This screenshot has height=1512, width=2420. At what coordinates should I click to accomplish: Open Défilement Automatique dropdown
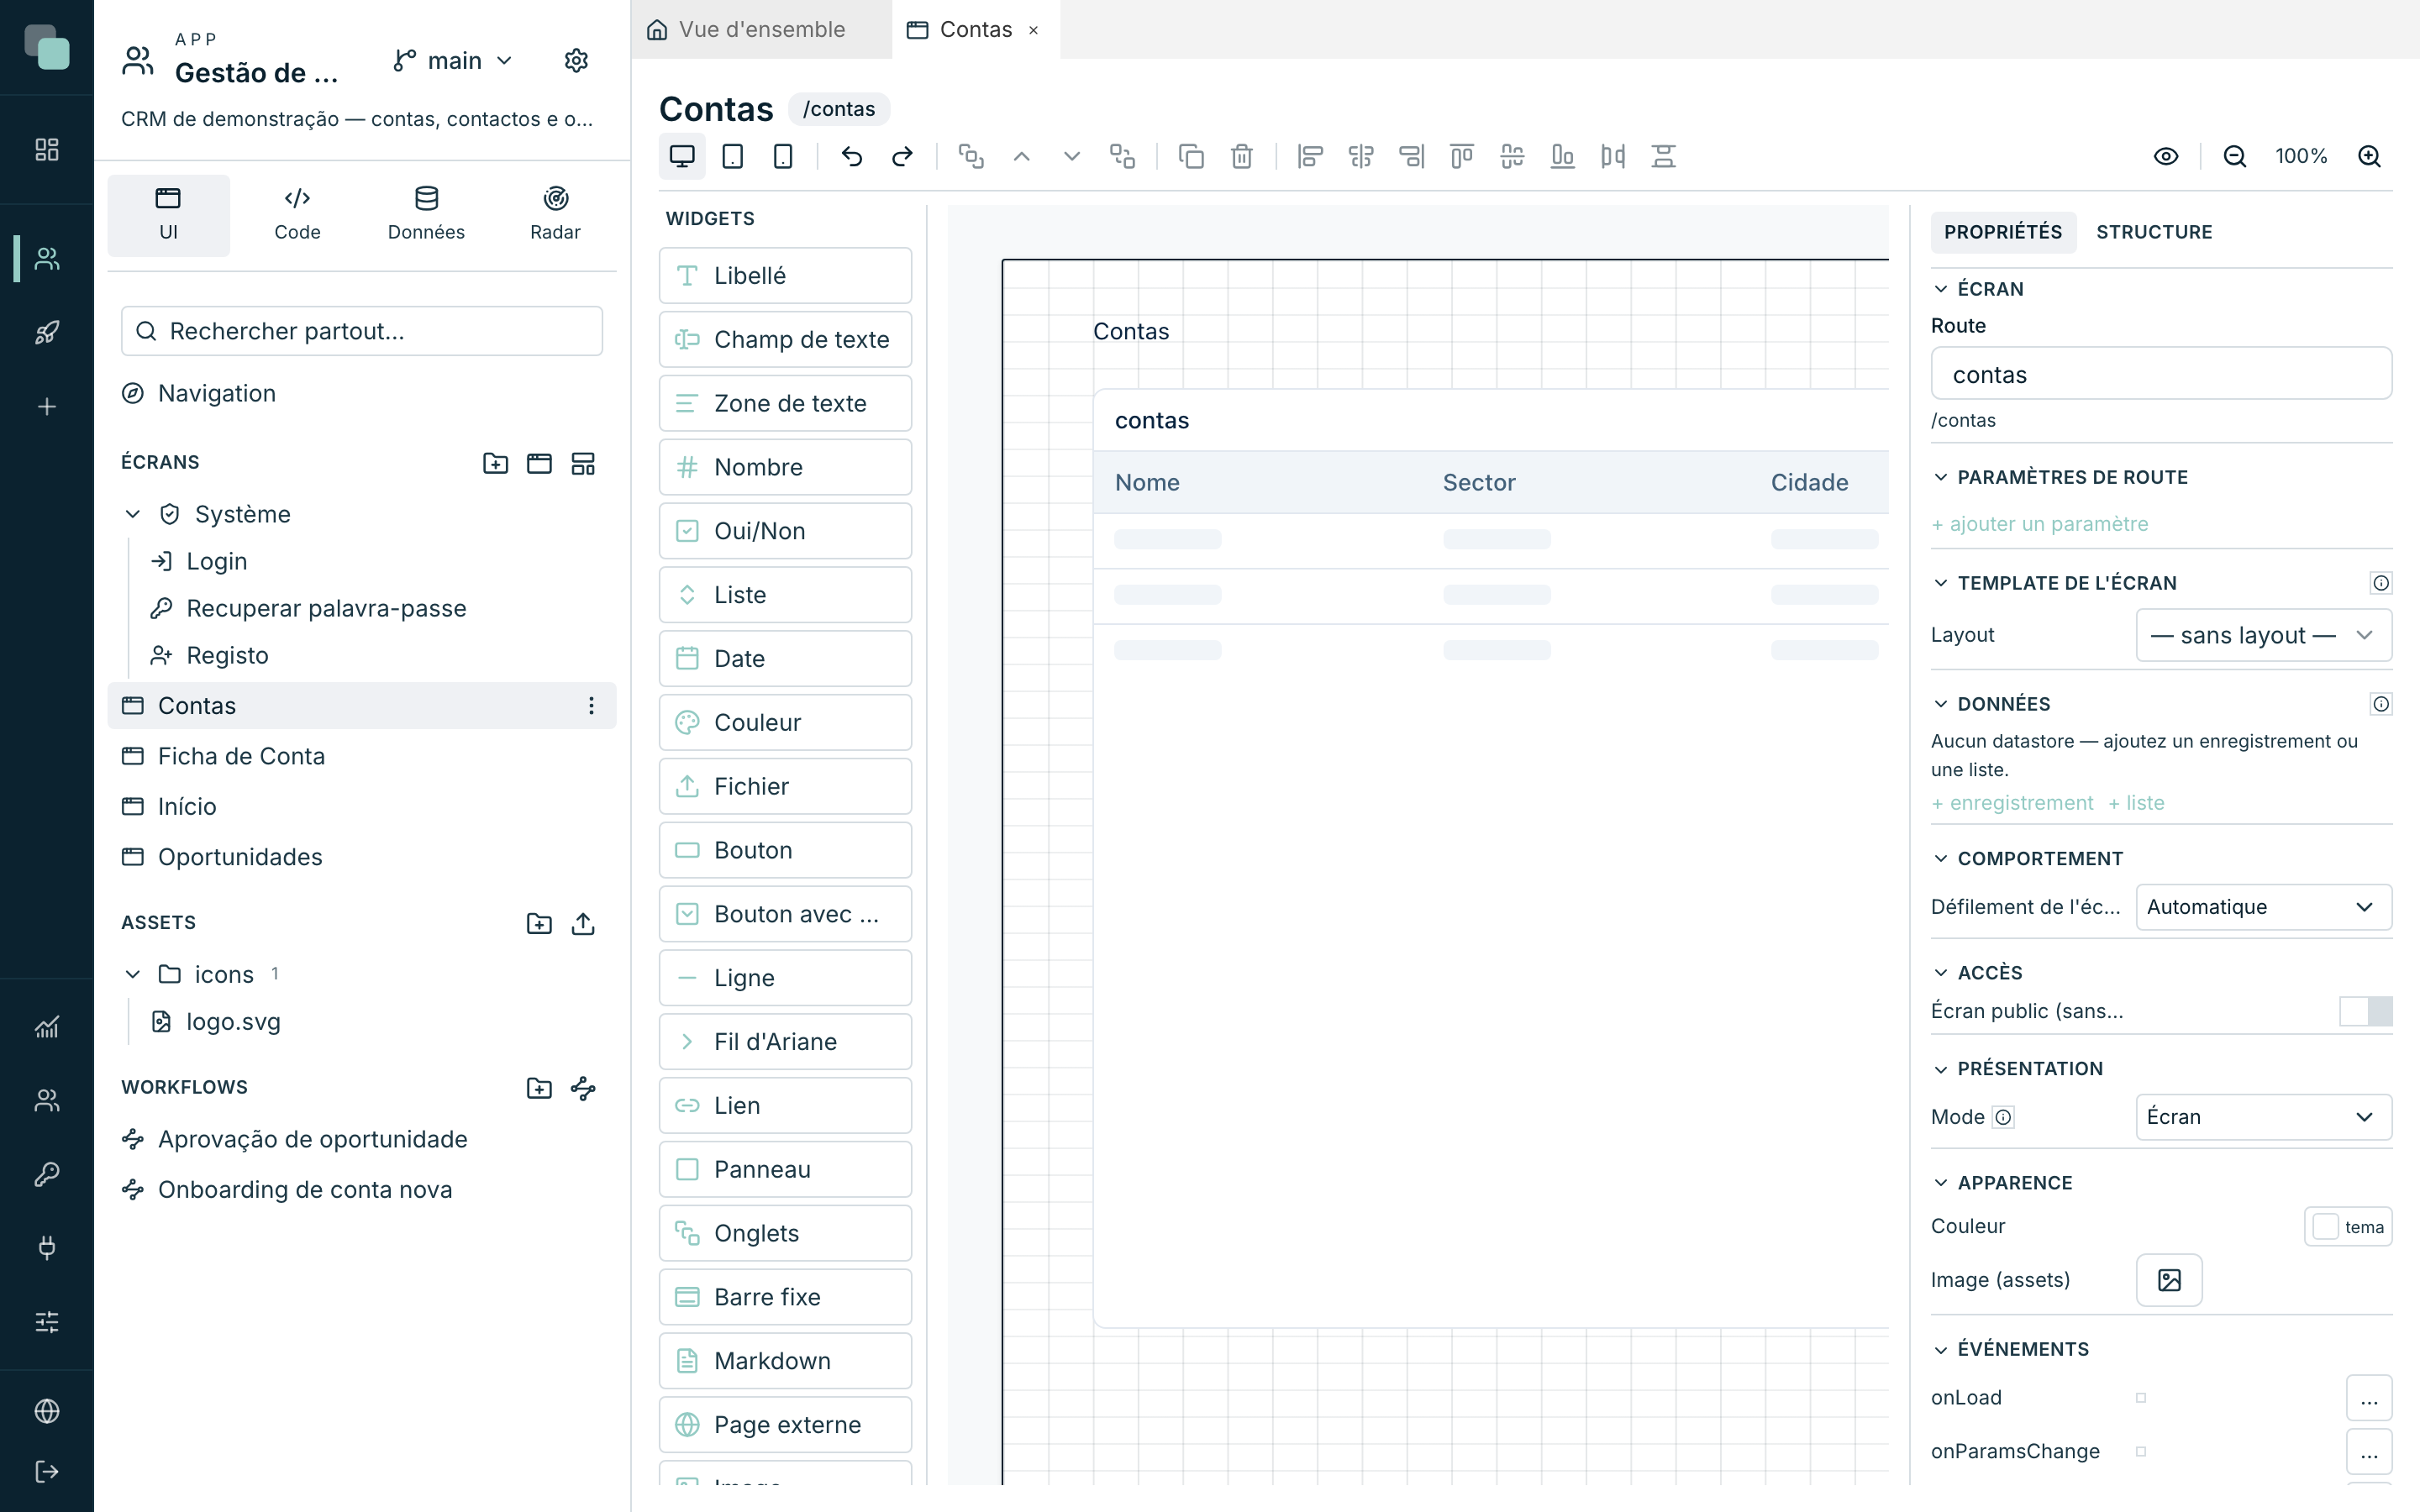point(2264,907)
